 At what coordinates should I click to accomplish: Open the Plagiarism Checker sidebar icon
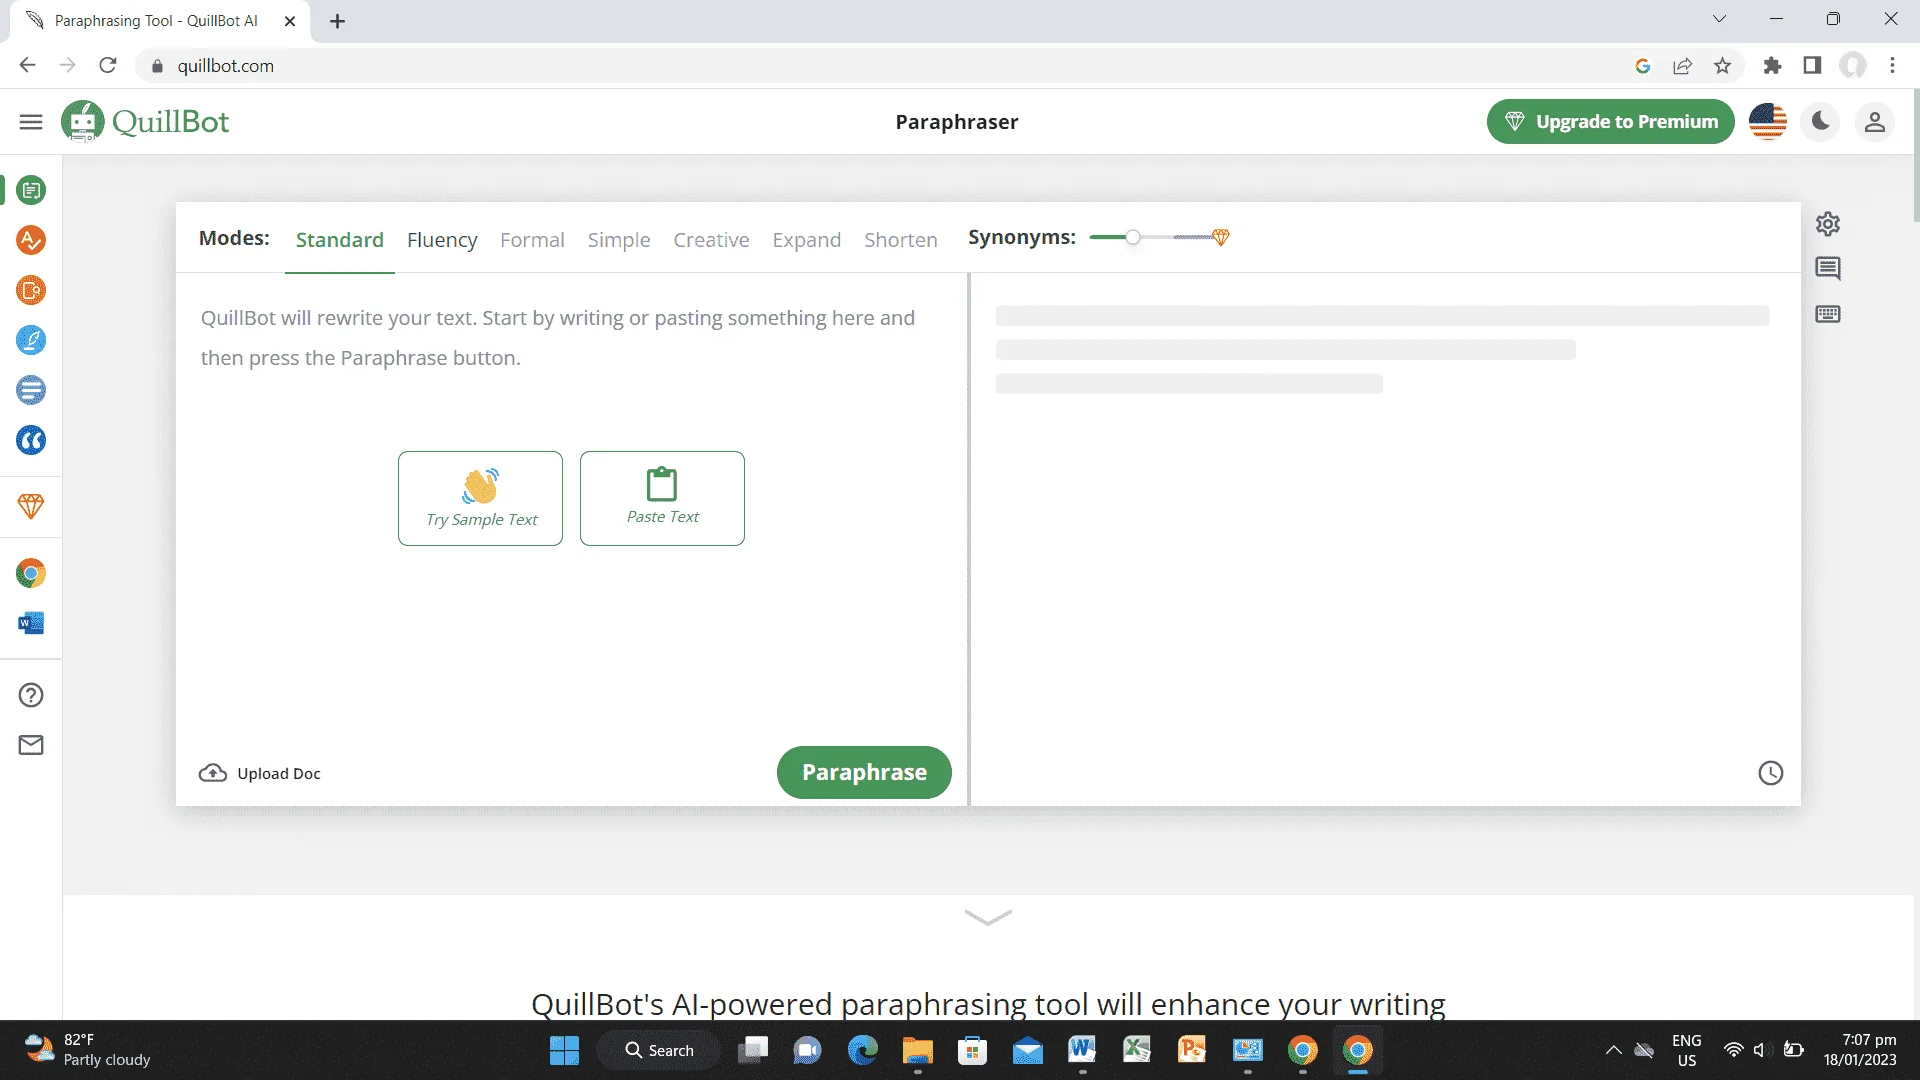coord(31,290)
